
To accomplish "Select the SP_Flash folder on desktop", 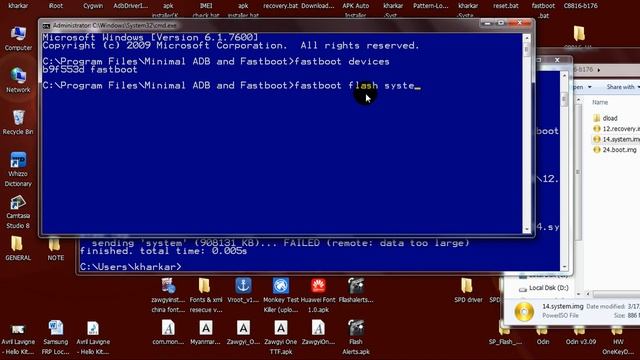I will [505, 337].
